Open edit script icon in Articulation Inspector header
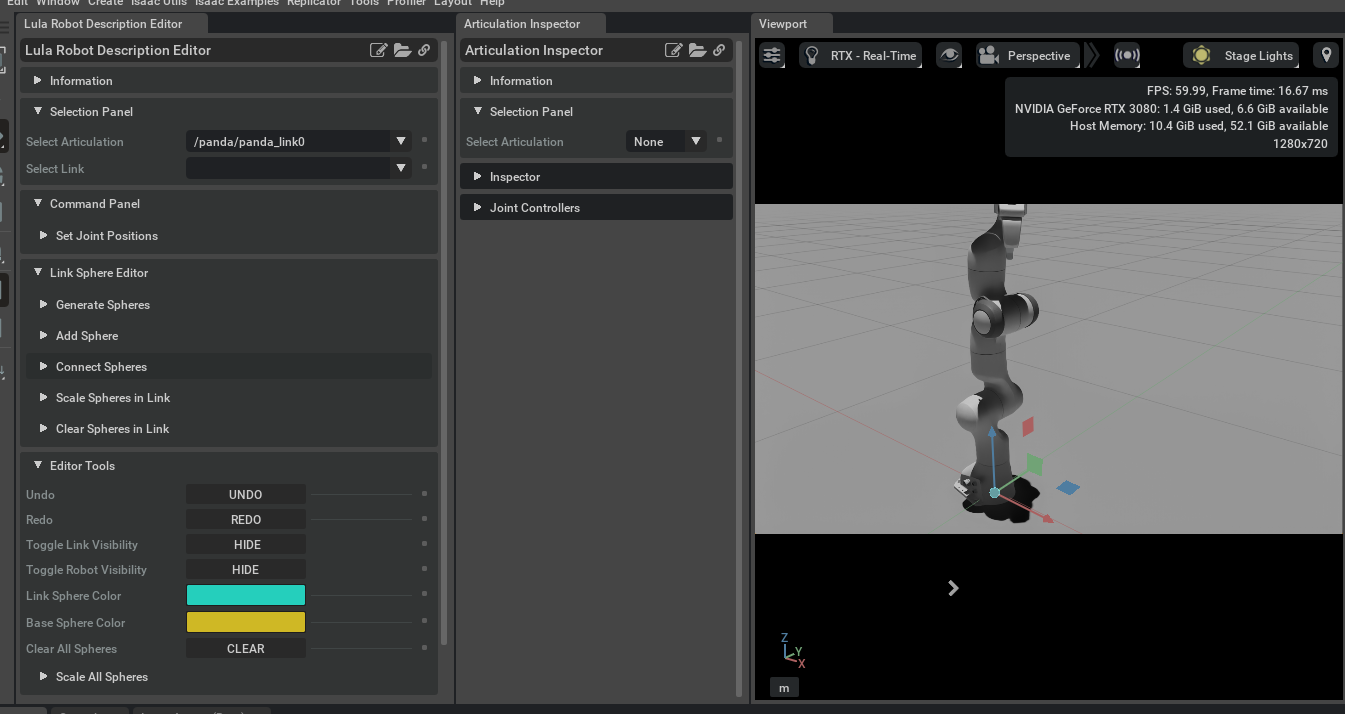The height and width of the screenshot is (714, 1345). 674,50
